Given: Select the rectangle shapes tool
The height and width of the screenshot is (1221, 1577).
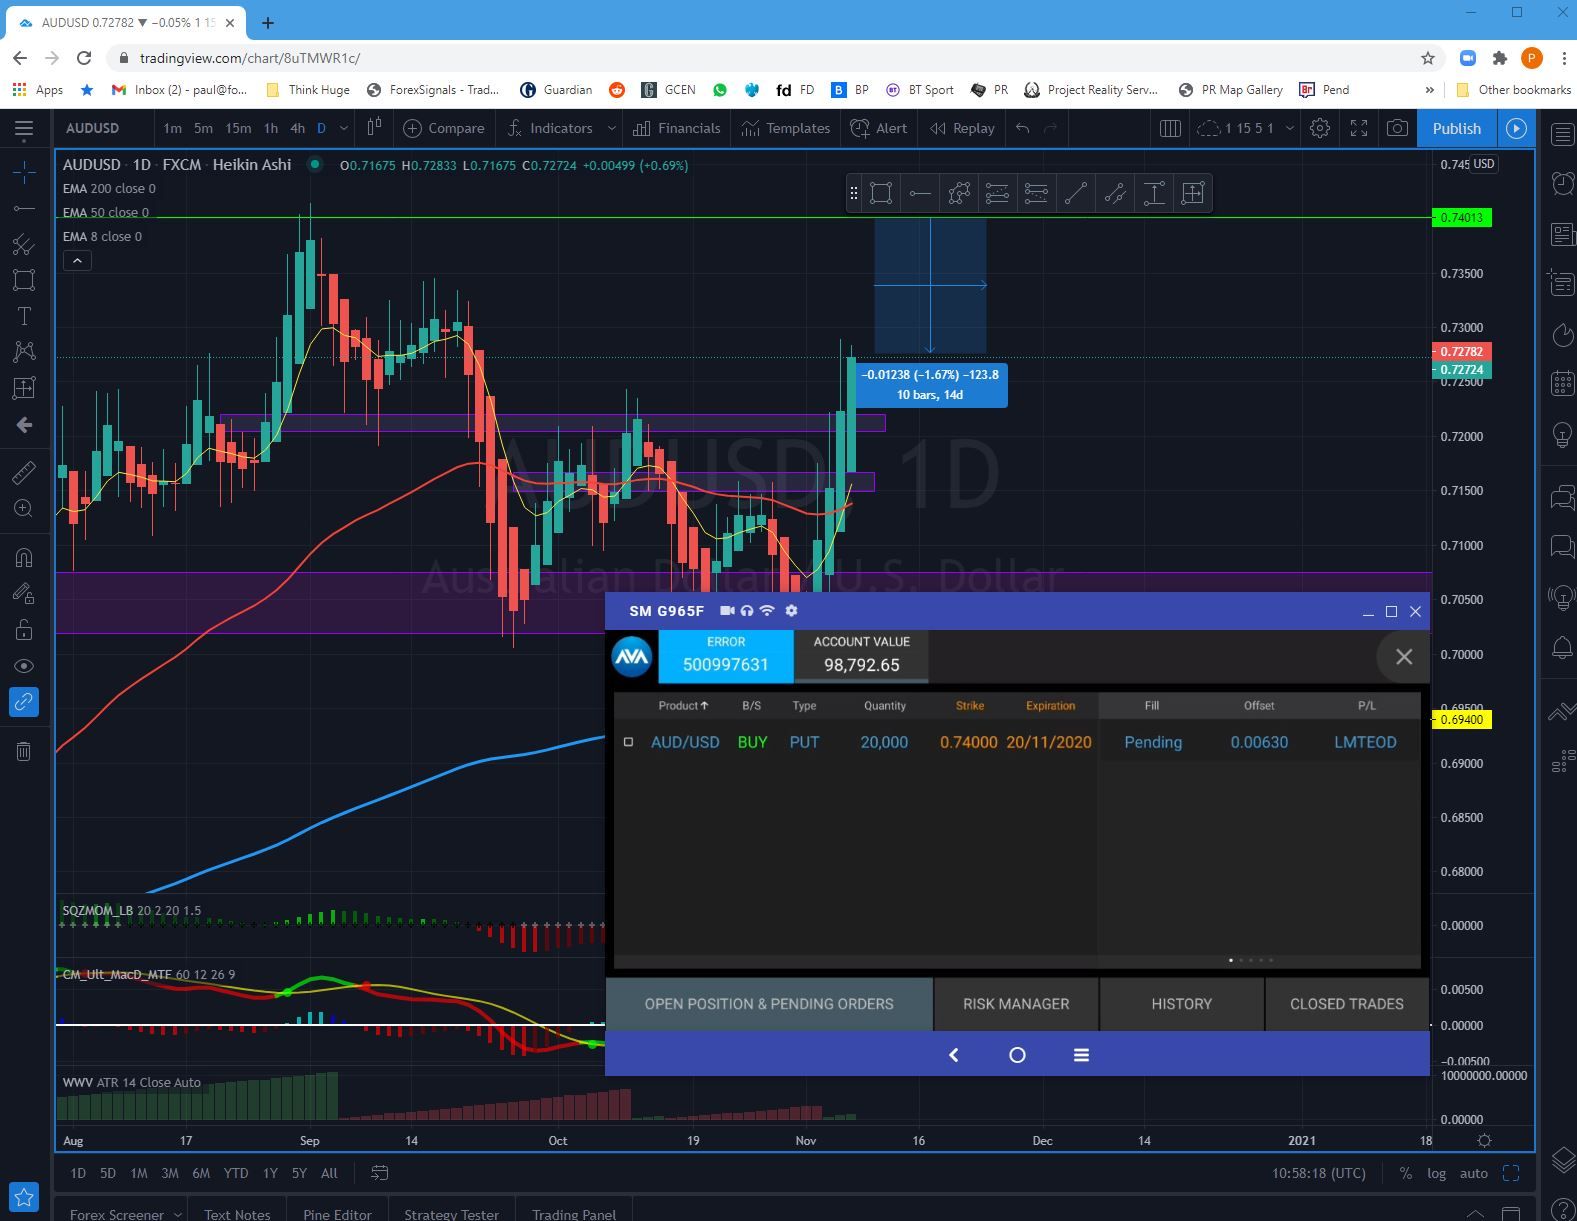Looking at the screenshot, I should point(24,280).
